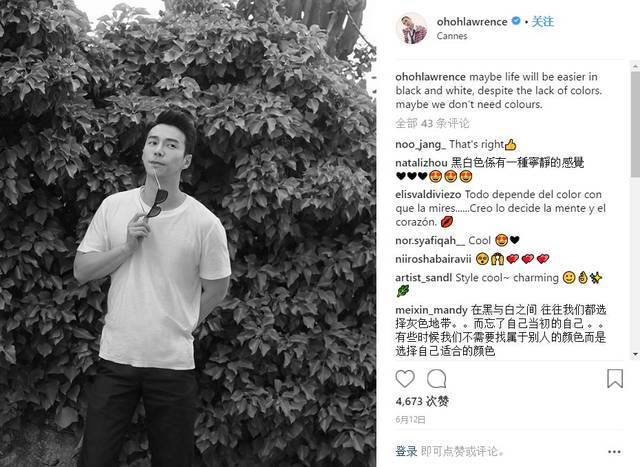Click the comments scrollbar thumb
640x467 pixels.
click(635, 123)
